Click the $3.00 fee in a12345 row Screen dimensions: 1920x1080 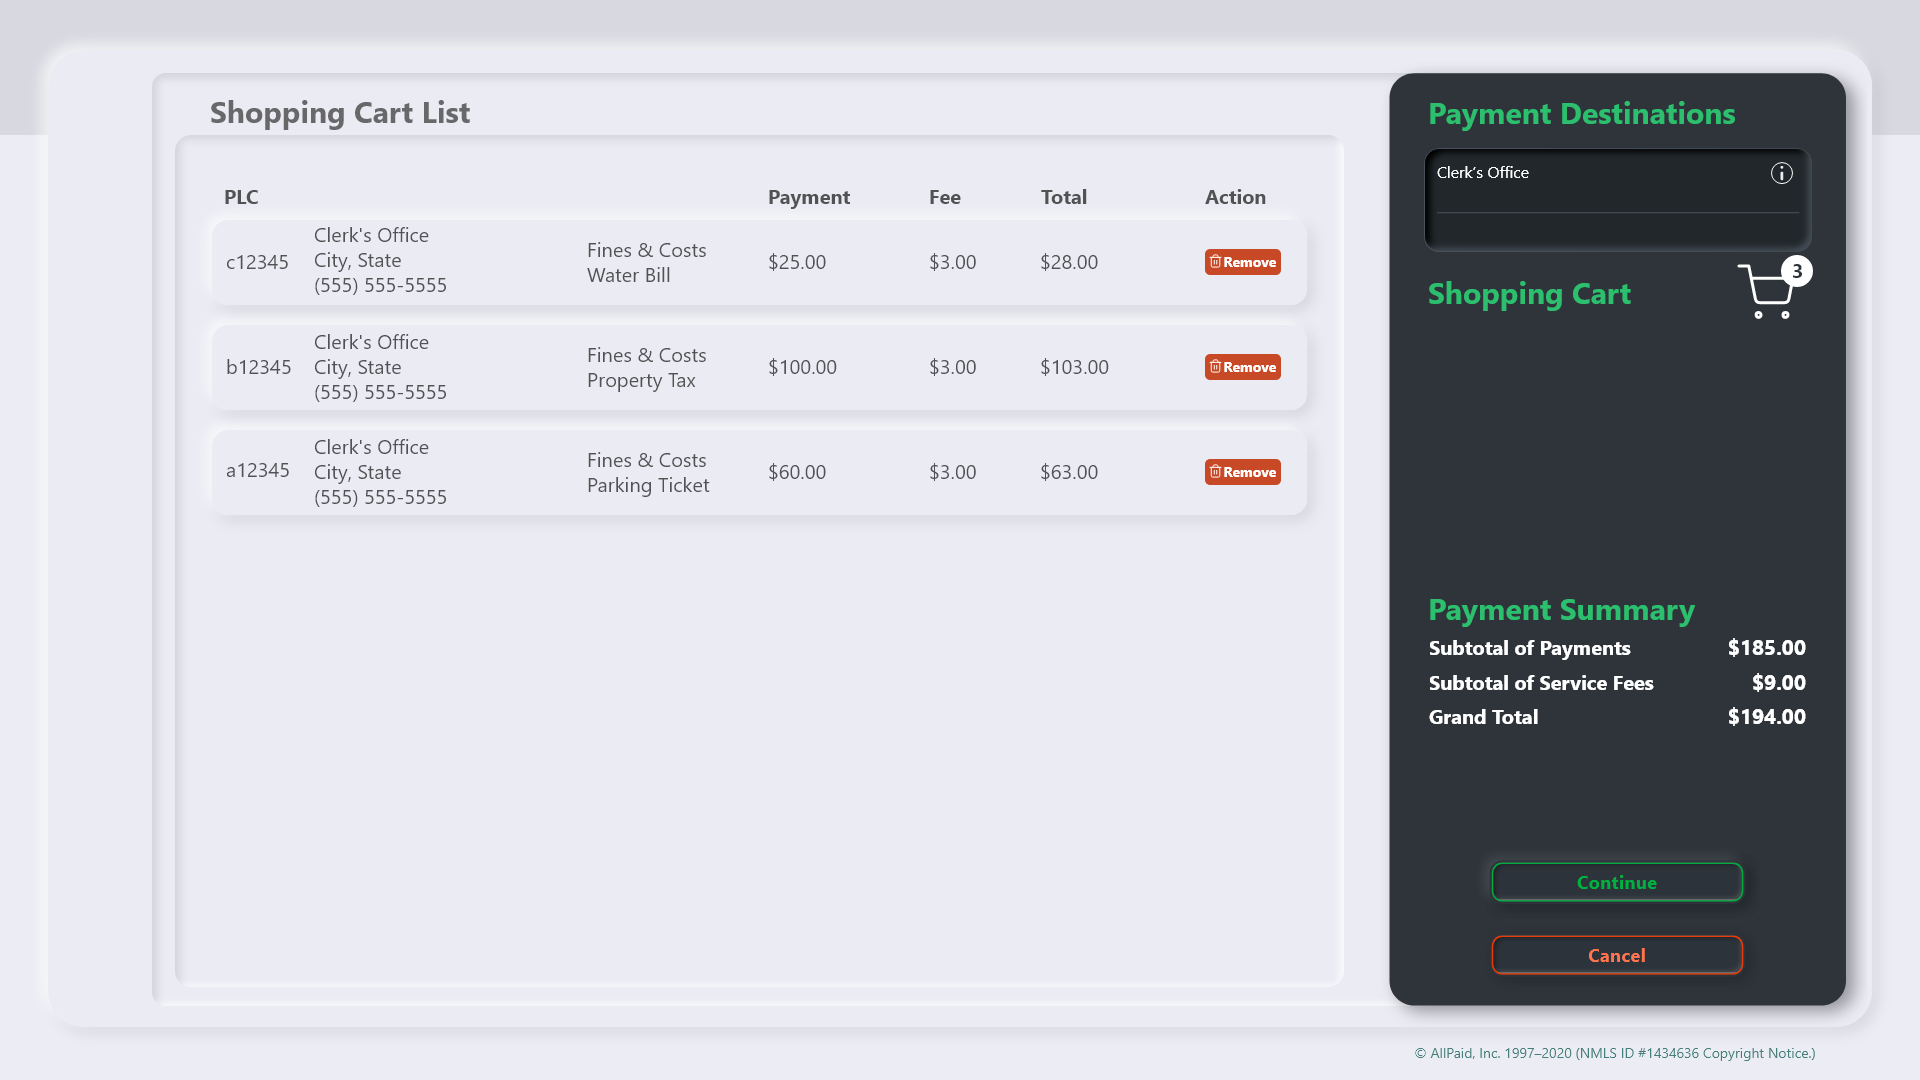952,472
